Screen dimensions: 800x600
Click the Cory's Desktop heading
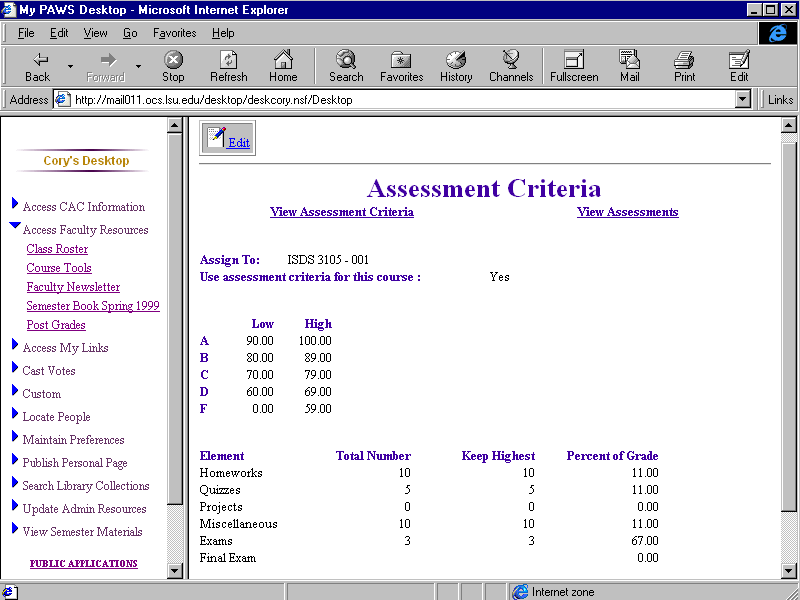click(86, 160)
